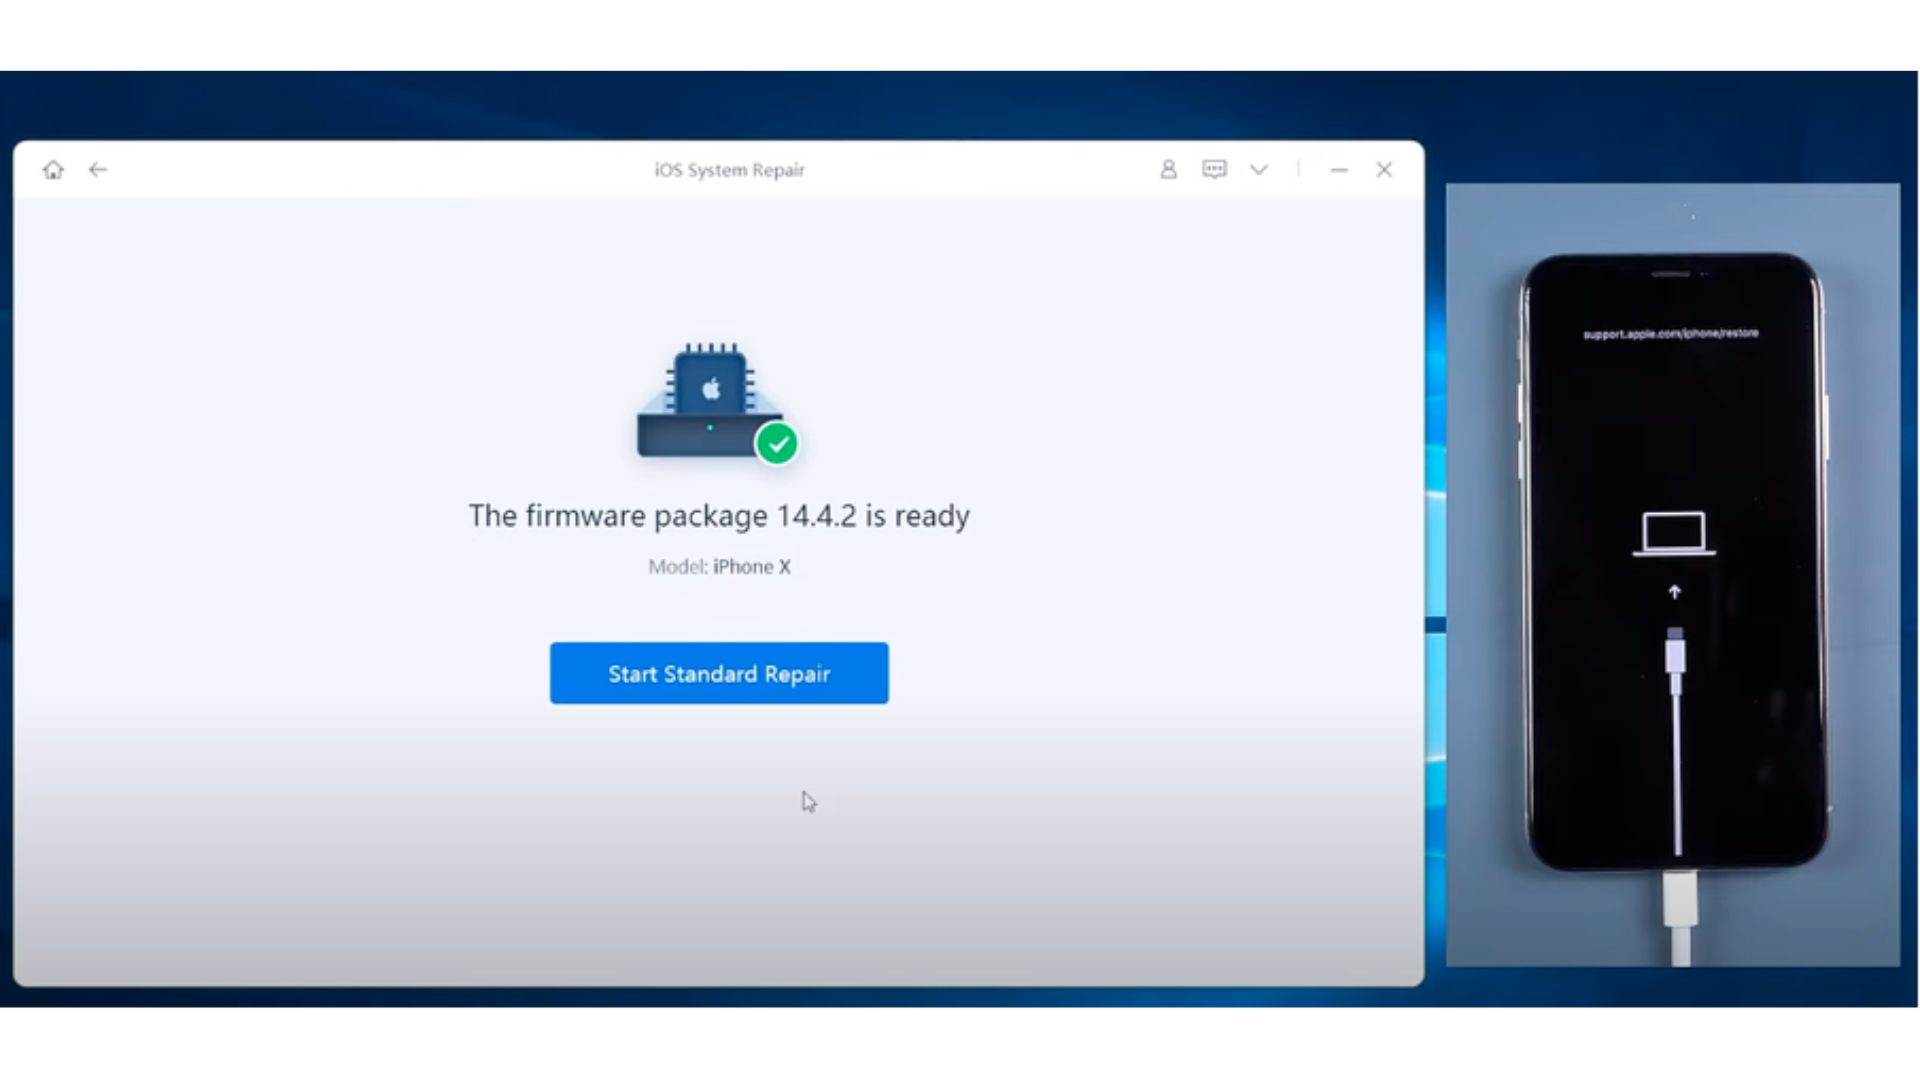Open the feedback message icon

click(1214, 170)
